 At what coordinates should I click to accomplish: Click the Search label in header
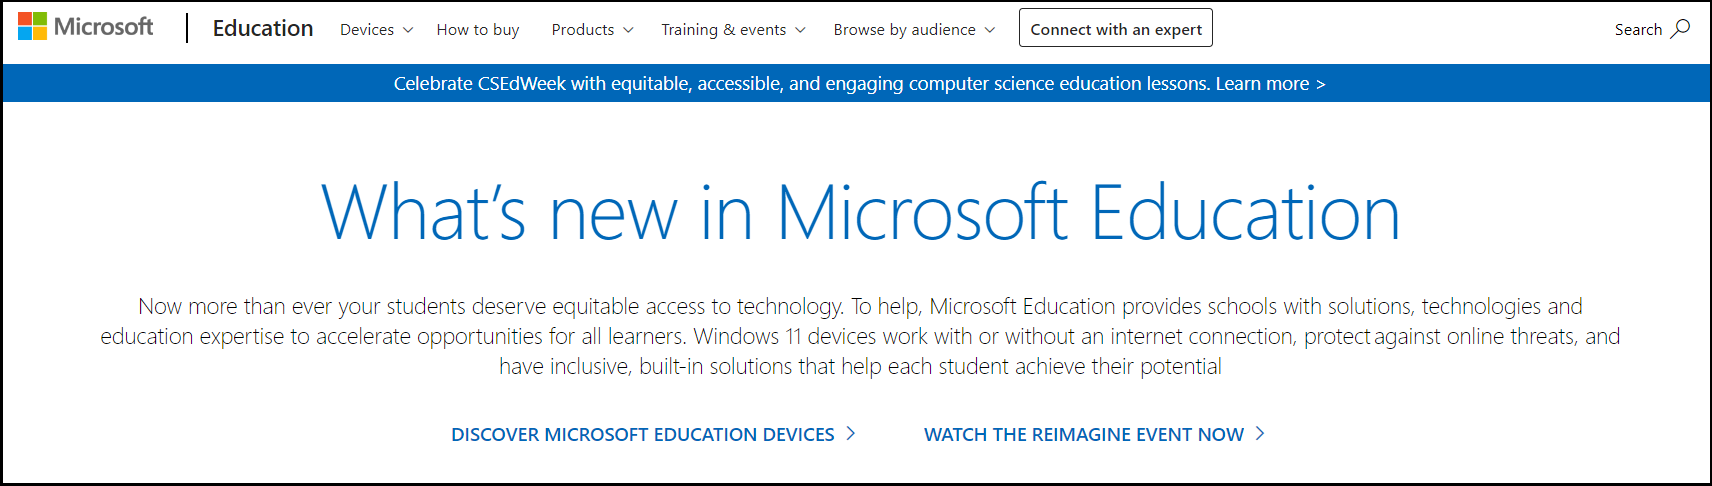(1638, 30)
